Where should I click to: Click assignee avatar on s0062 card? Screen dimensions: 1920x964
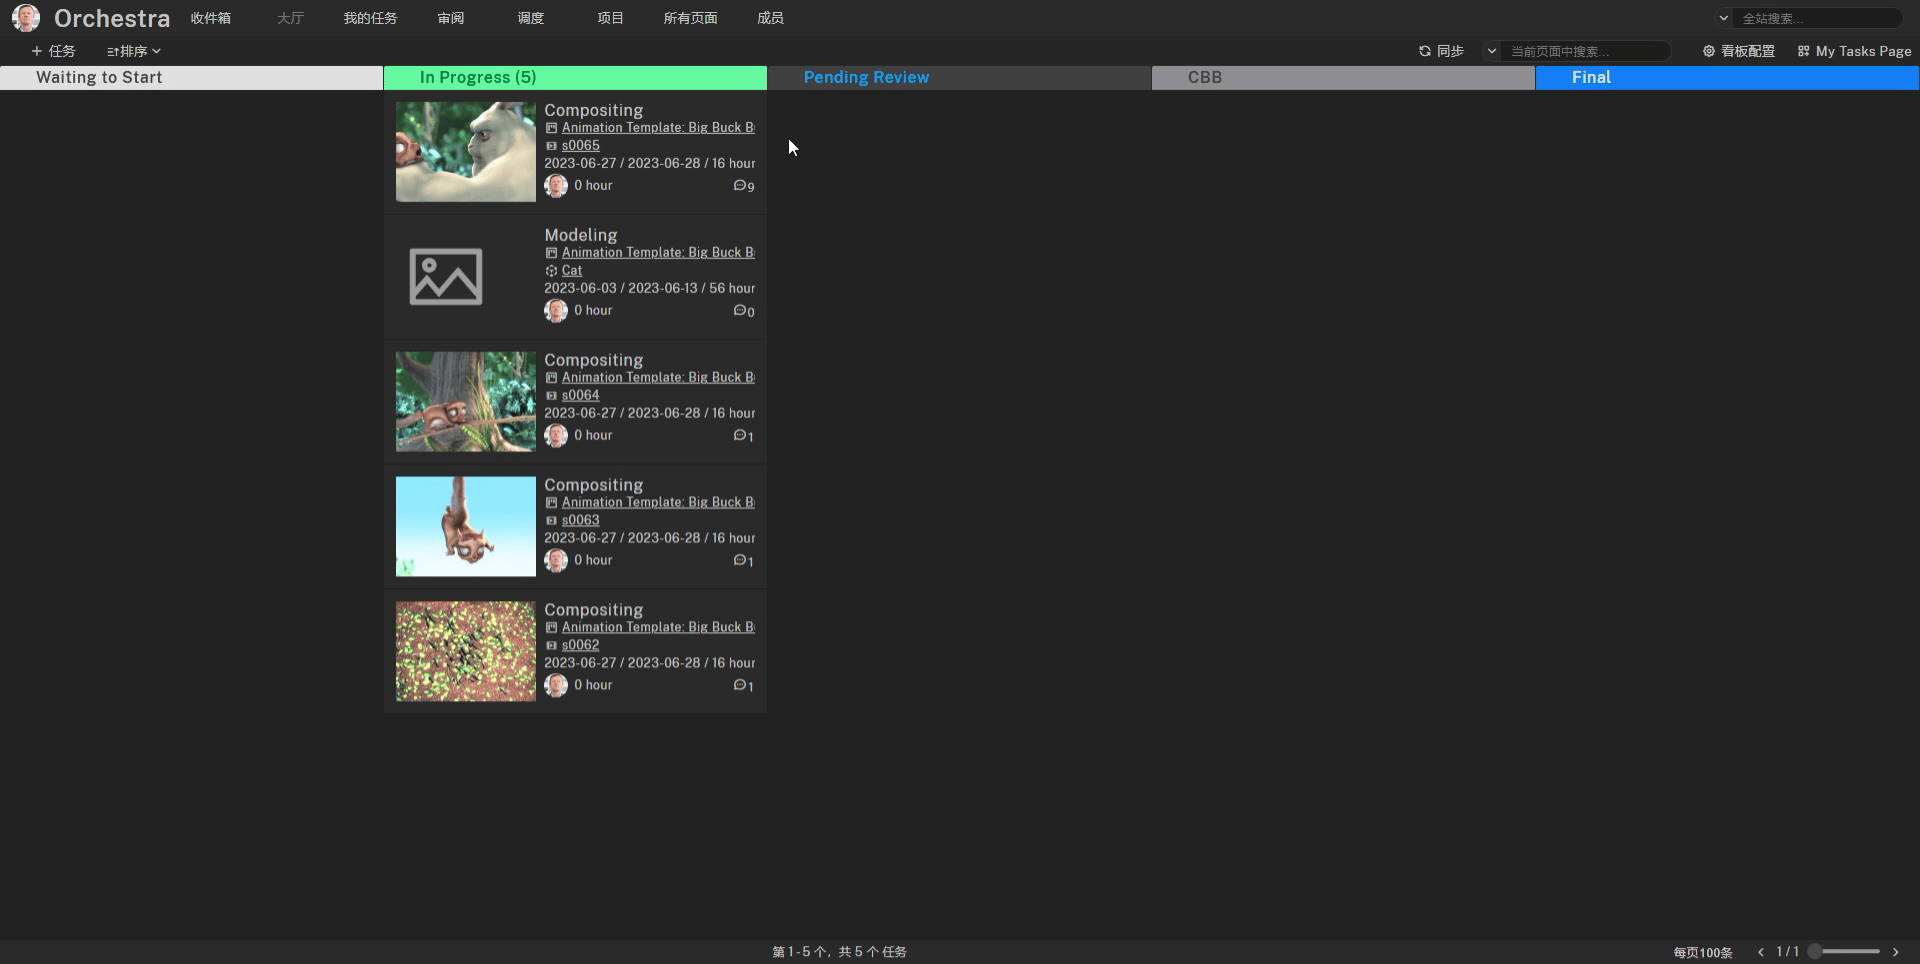[x=556, y=686]
